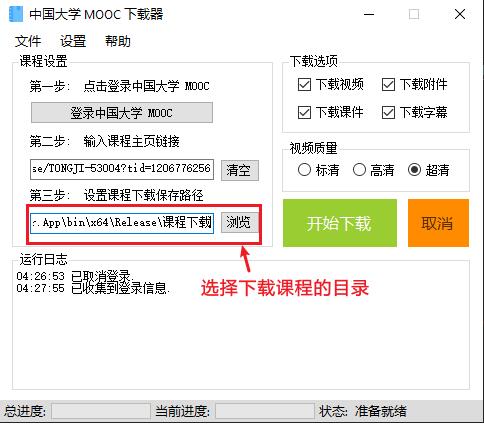Open the 设置 menu
484x424 pixels.
[x=73, y=41]
